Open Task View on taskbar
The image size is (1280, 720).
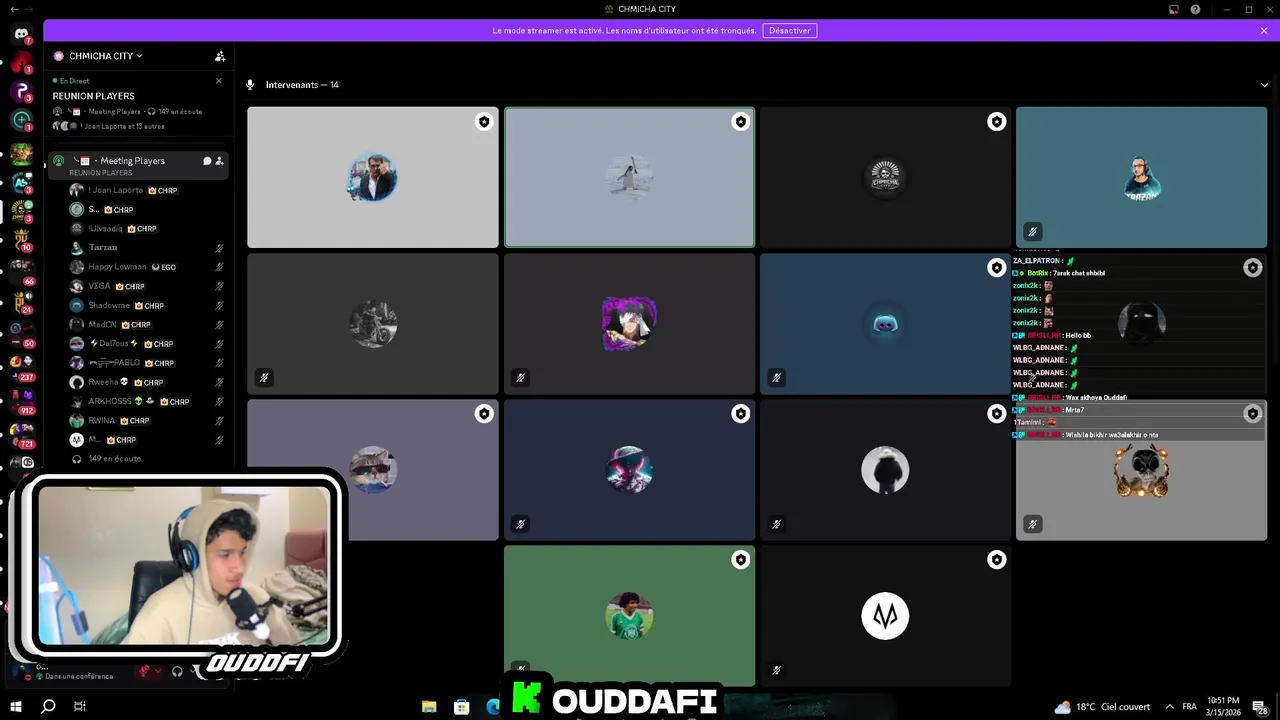click(x=80, y=707)
